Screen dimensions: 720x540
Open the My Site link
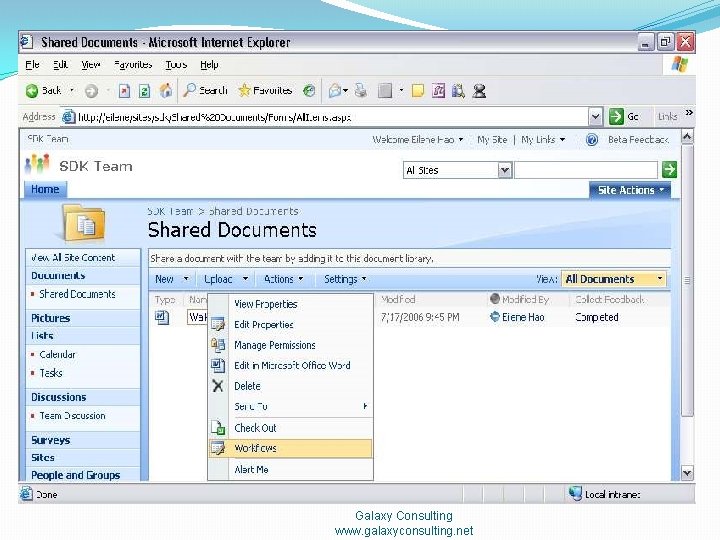[492, 140]
